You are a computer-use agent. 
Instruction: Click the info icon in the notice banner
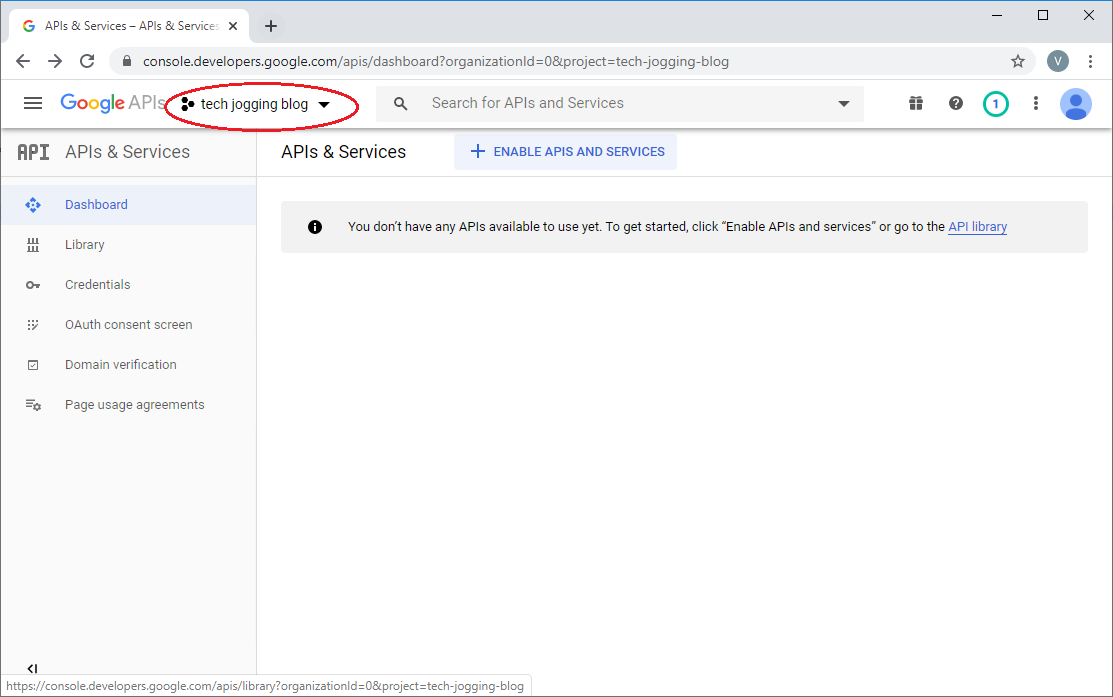(x=314, y=227)
